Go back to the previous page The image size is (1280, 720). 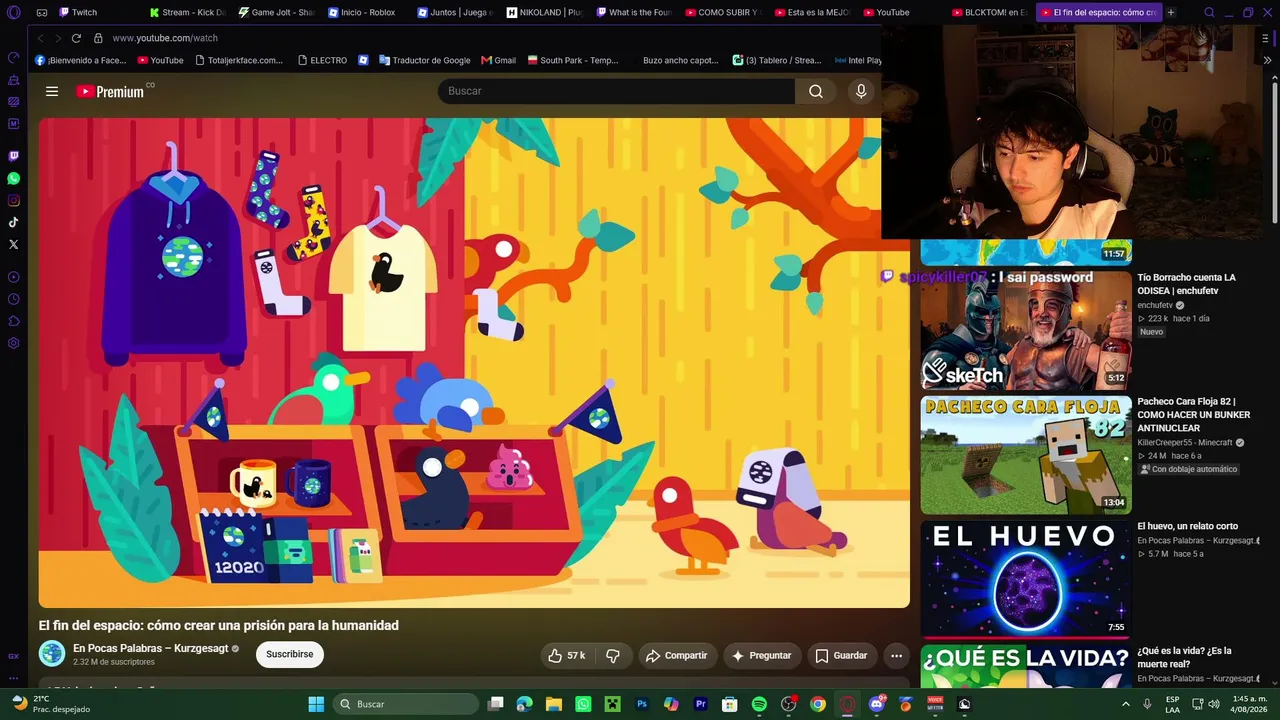coord(40,38)
